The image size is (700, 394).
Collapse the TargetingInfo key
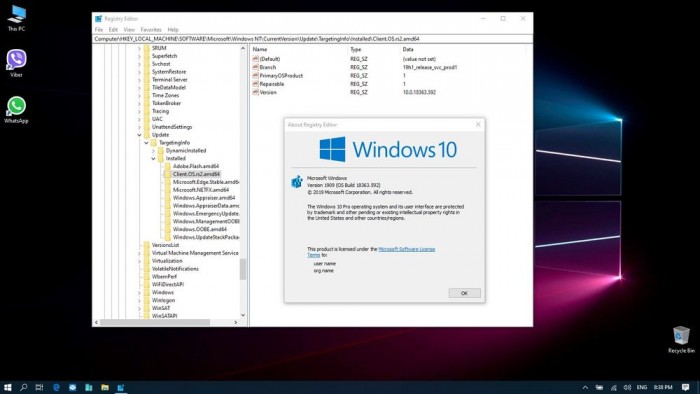tap(146, 143)
